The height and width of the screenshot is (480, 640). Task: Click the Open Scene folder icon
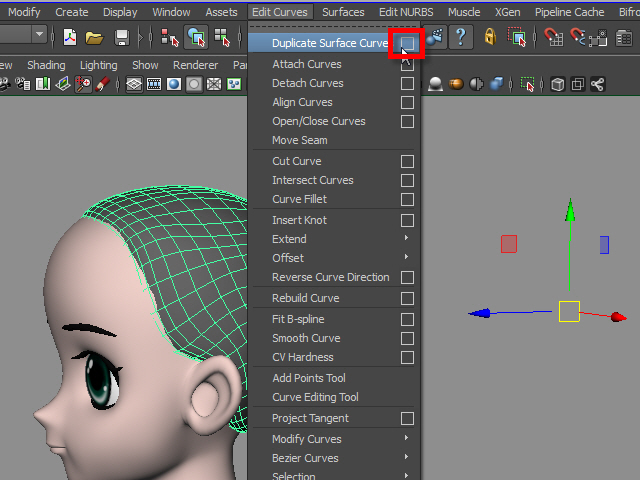(x=94, y=37)
